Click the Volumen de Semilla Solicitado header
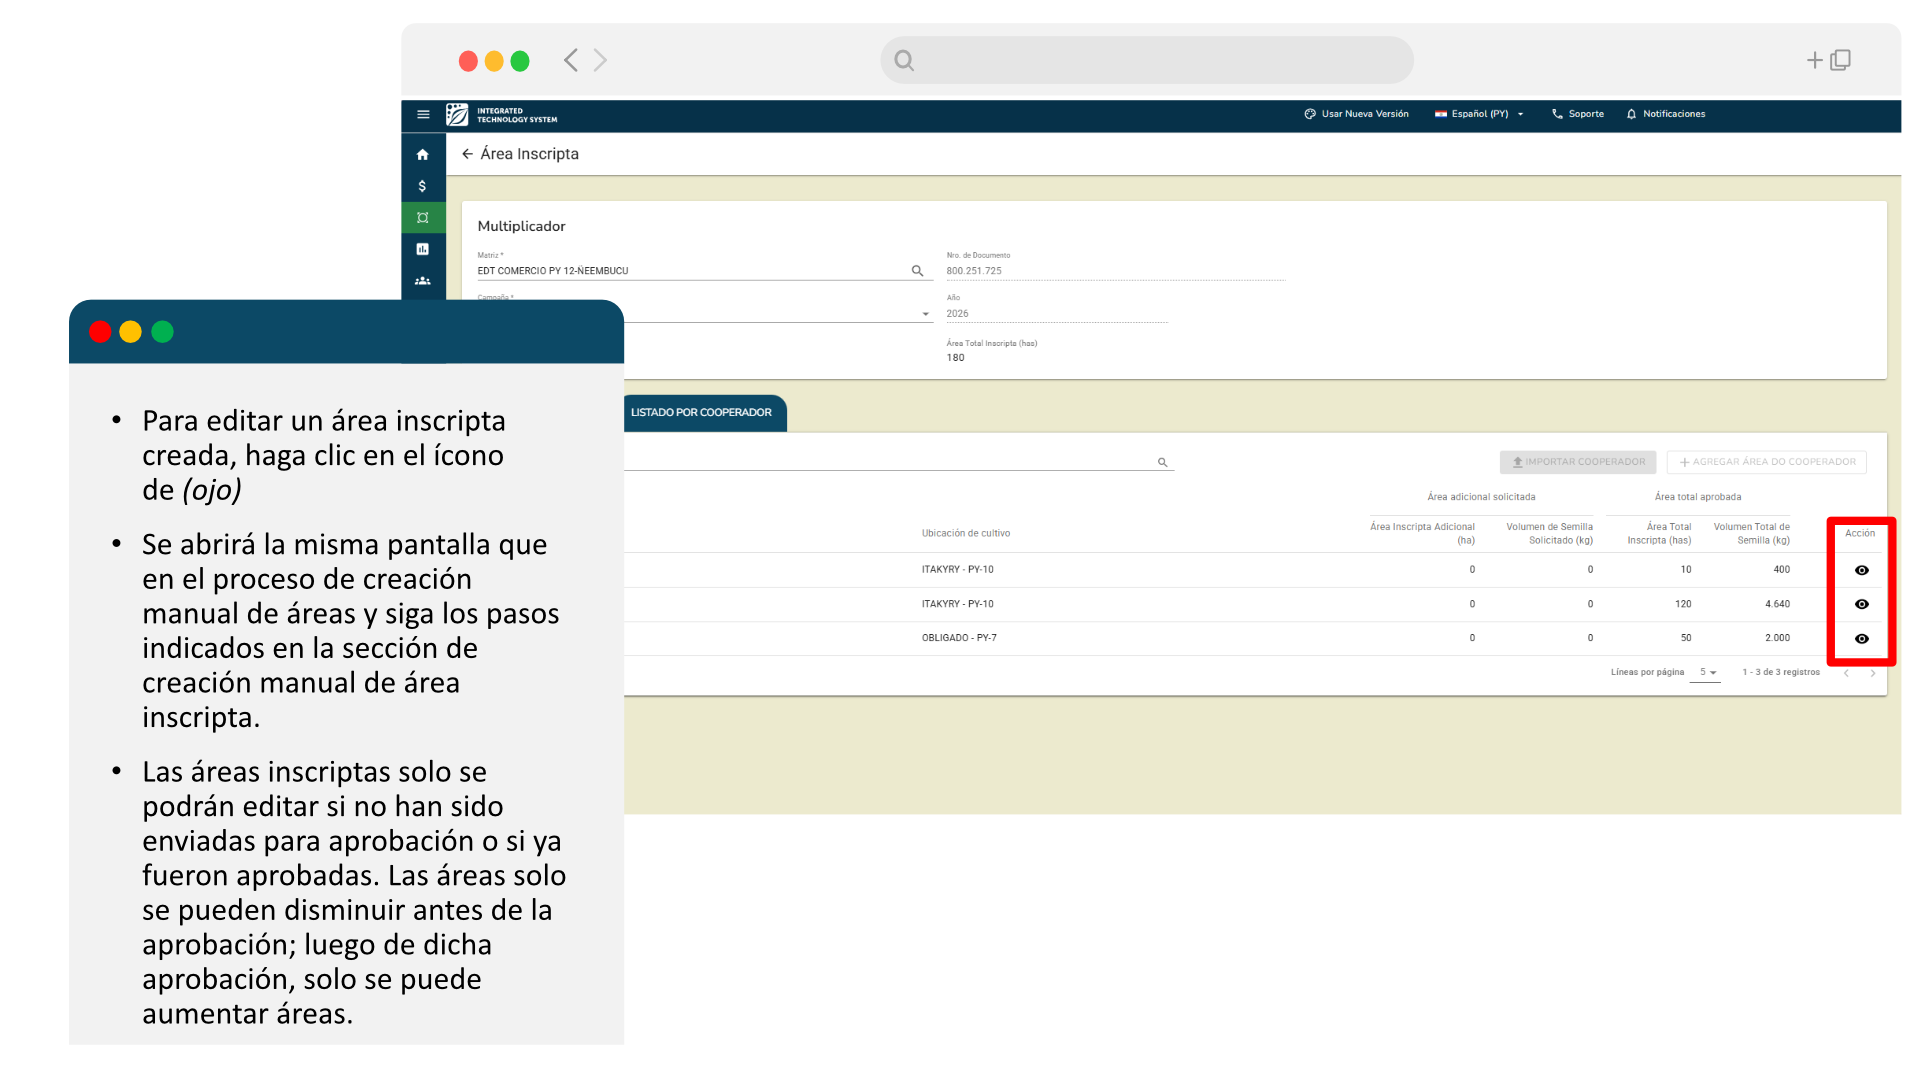 1549,534
